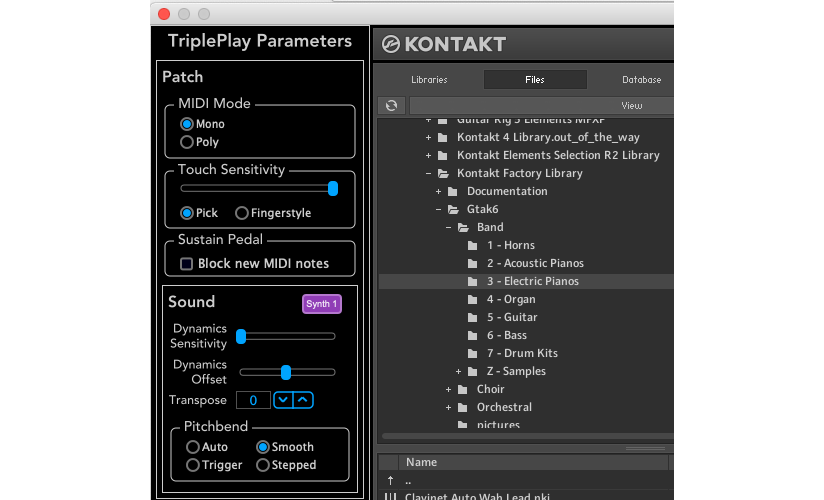Enable Block new MIDI notes checkbox
Screen dimensions: 824x500
pyautogui.click(x=186, y=264)
